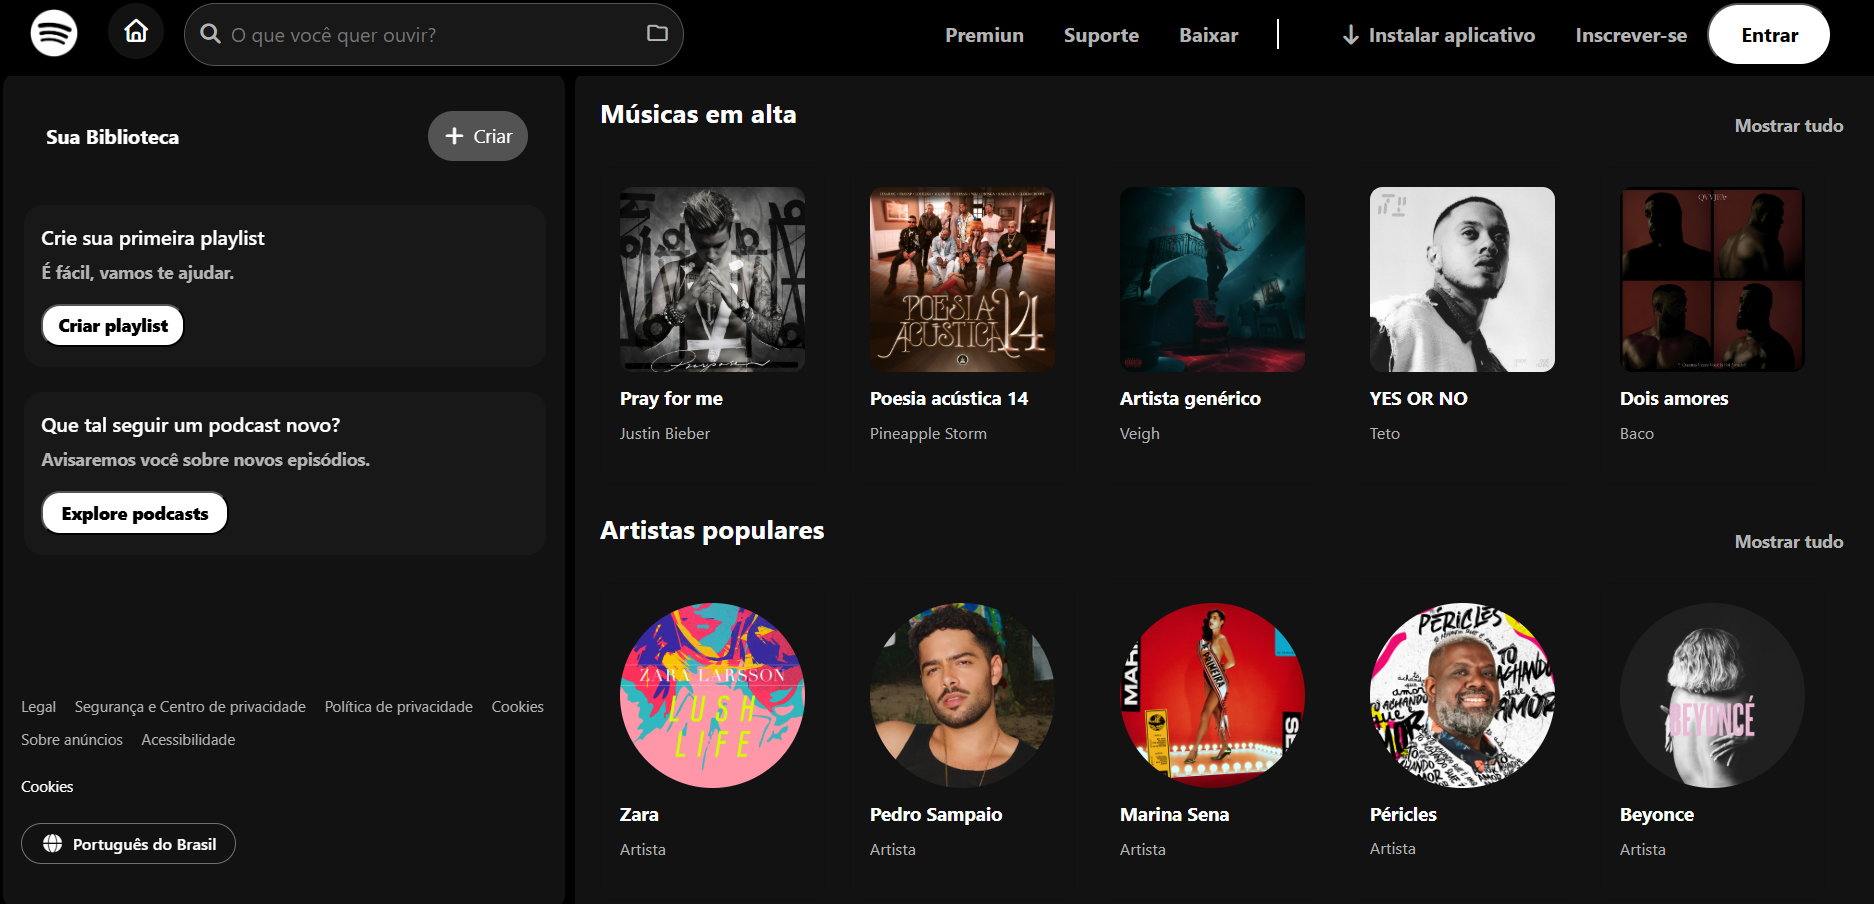Click the Spotify logo icon
Screen dimensions: 1874x904
tap(54, 34)
